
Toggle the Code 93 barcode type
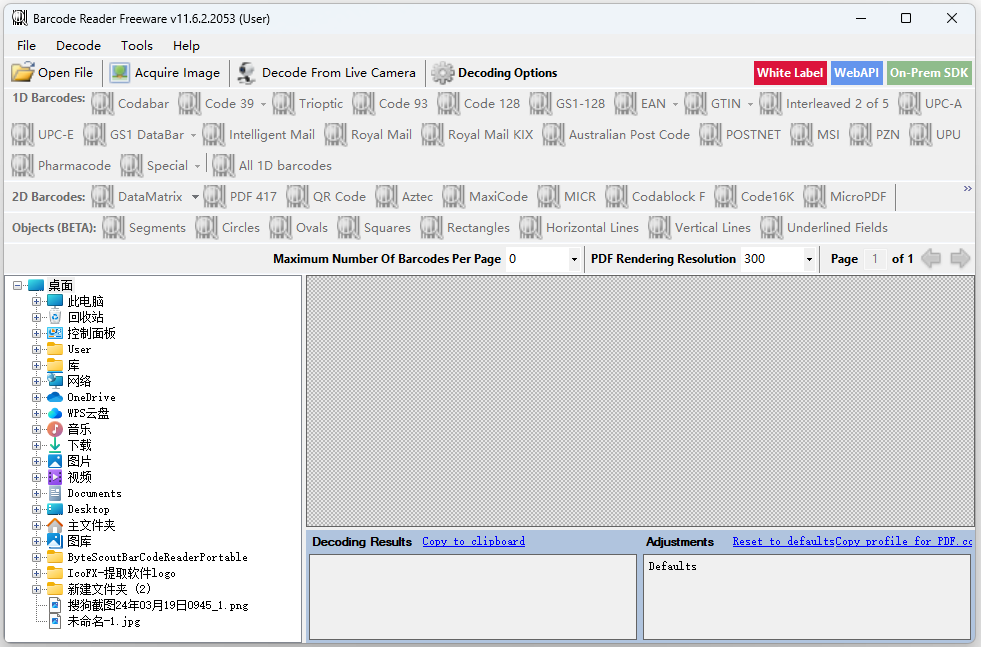(390, 103)
